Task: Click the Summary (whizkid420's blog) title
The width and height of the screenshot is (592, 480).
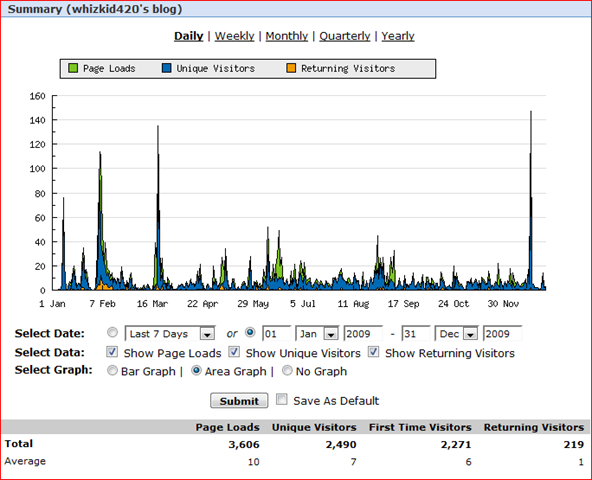Action: pos(95,9)
